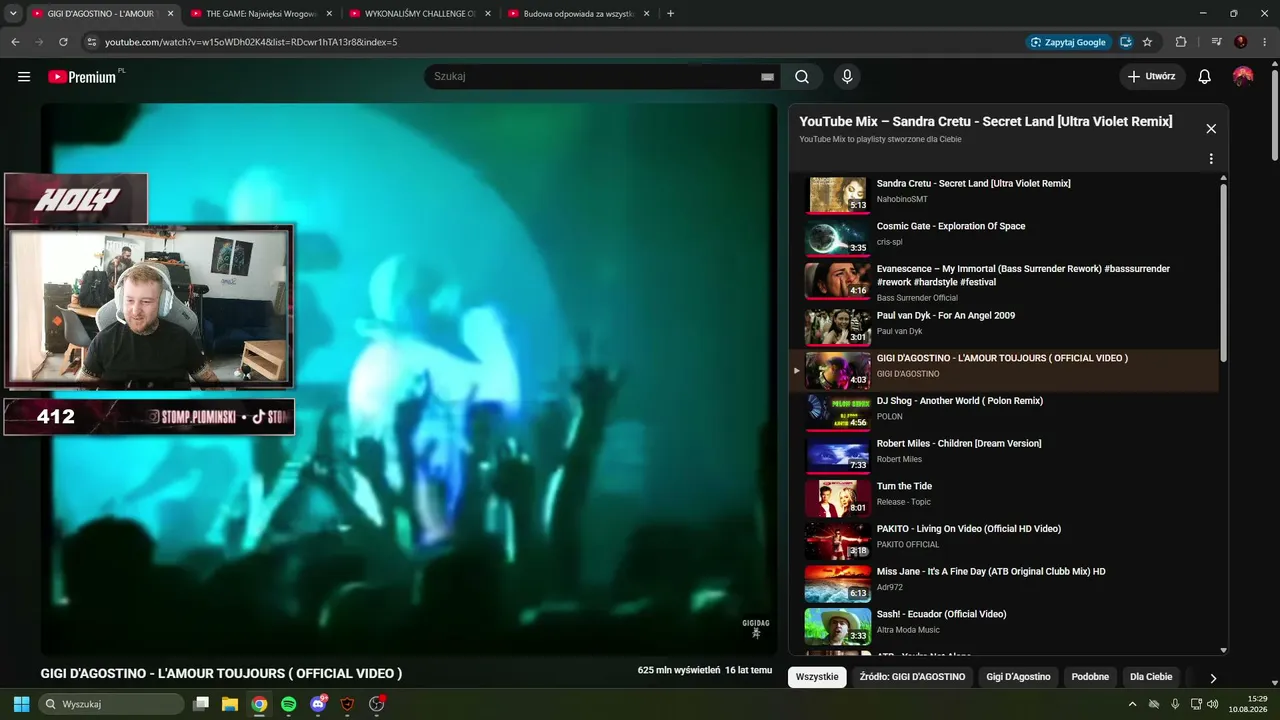Open Discord from the taskbar
Screen dimensions: 1280x720
(x=318, y=704)
